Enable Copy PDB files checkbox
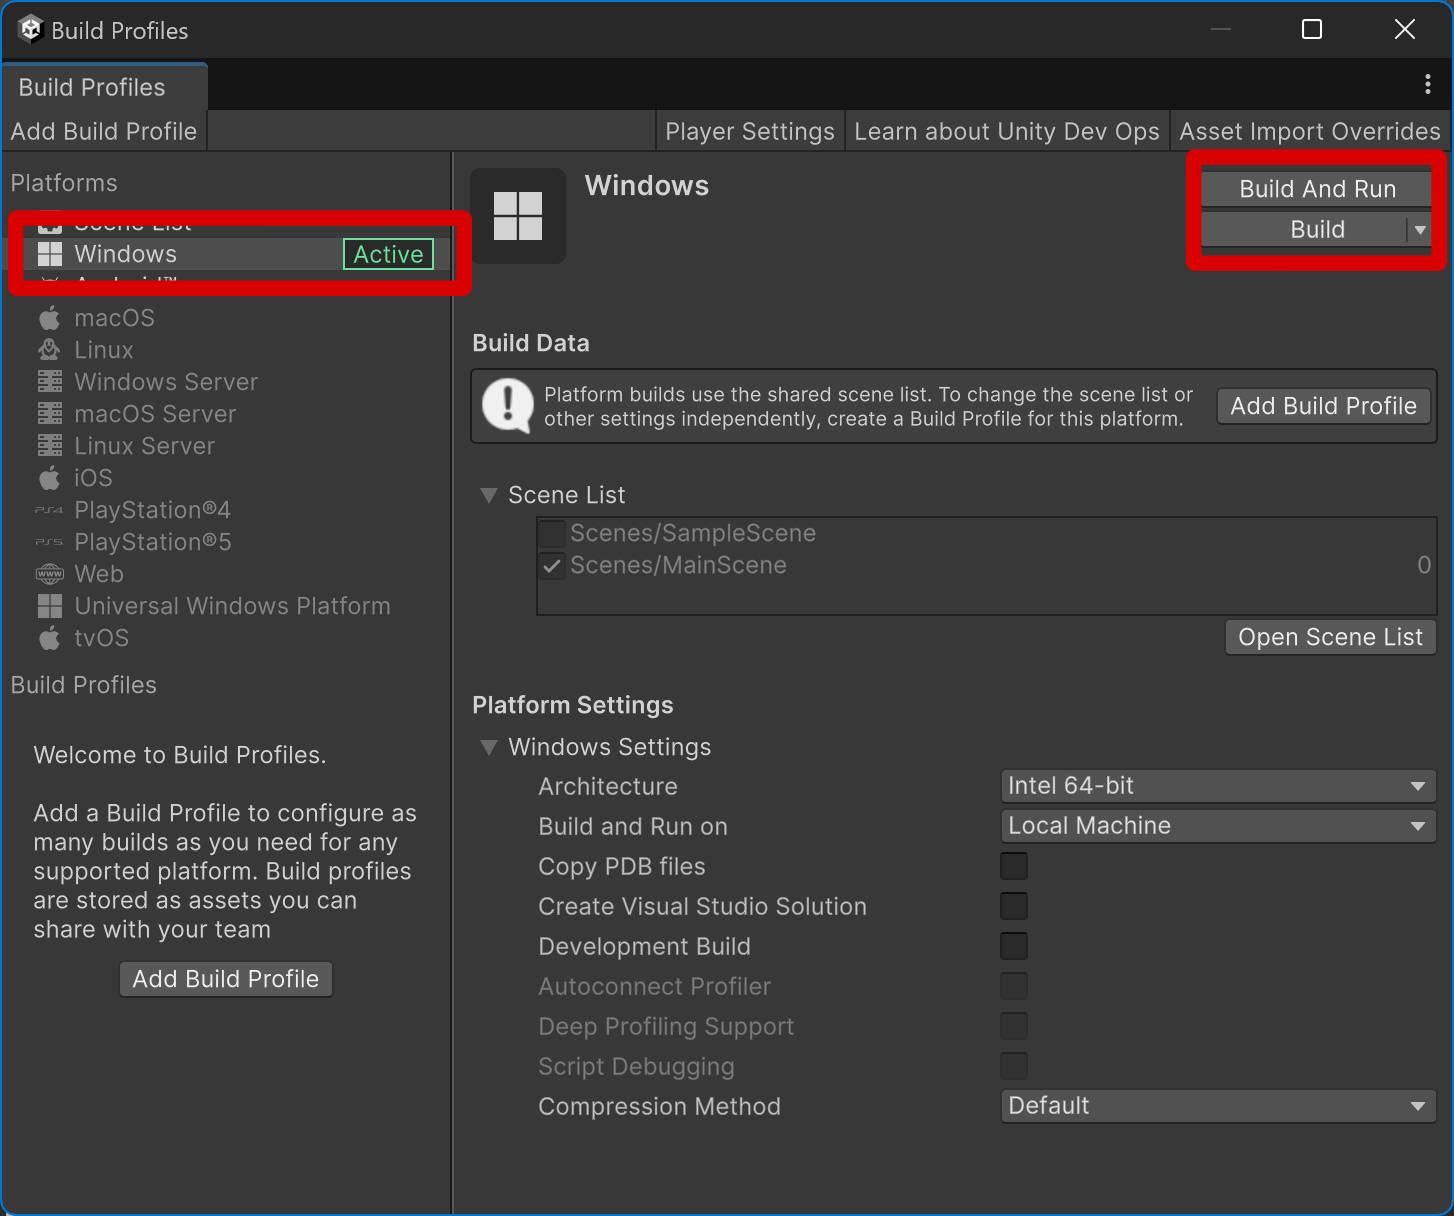Image resolution: width=1454 pixels, height=1216 pixels. point(1014,866)
